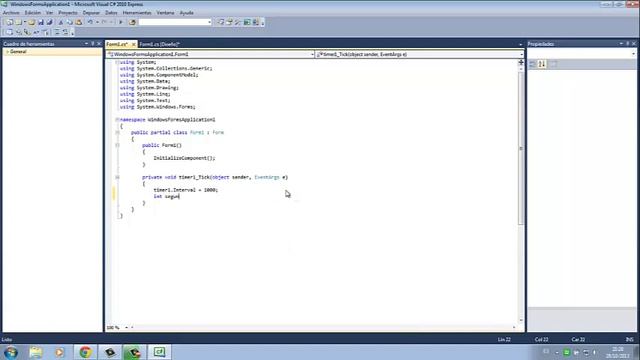This screenshot has height=360, width=640.
Task: Click the 'Lin 22' status bar entry
Action: click(x=504, y=340)
